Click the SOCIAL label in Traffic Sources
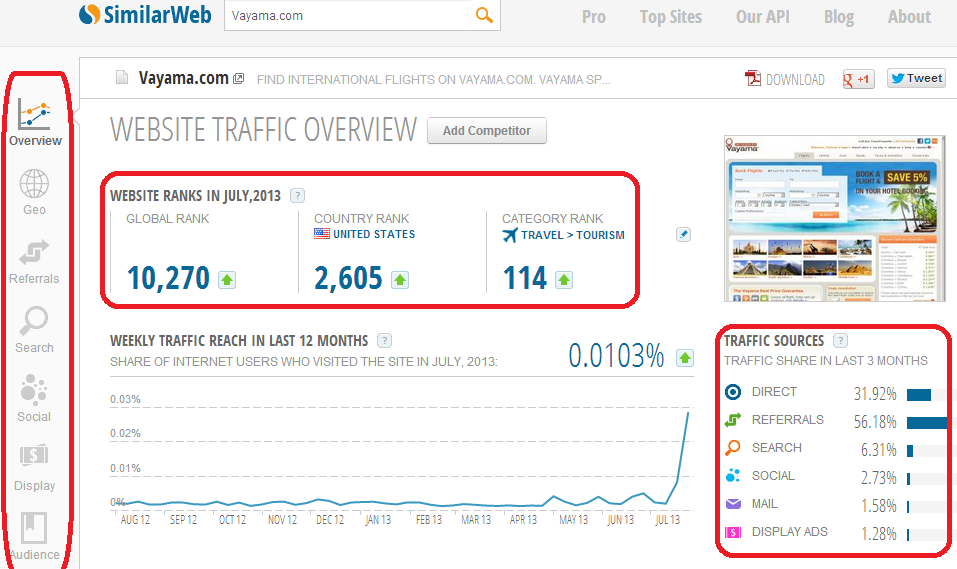This screenshot has height=569, width=957. click(773, 476)
